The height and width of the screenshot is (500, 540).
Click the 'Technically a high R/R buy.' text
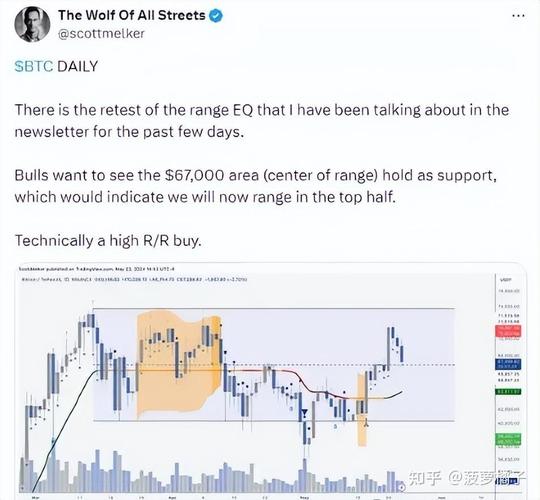[108, 240]
